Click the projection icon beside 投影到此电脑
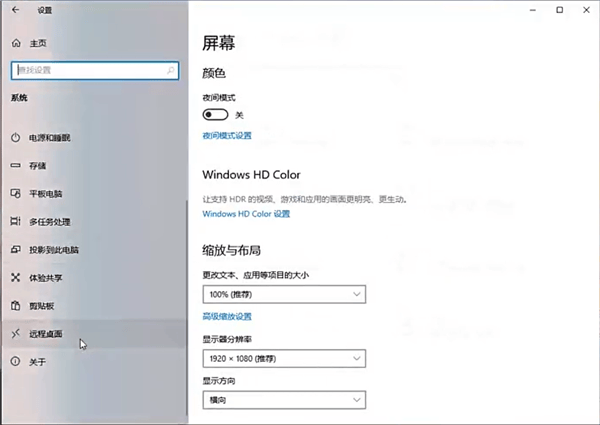 point(15,249)
